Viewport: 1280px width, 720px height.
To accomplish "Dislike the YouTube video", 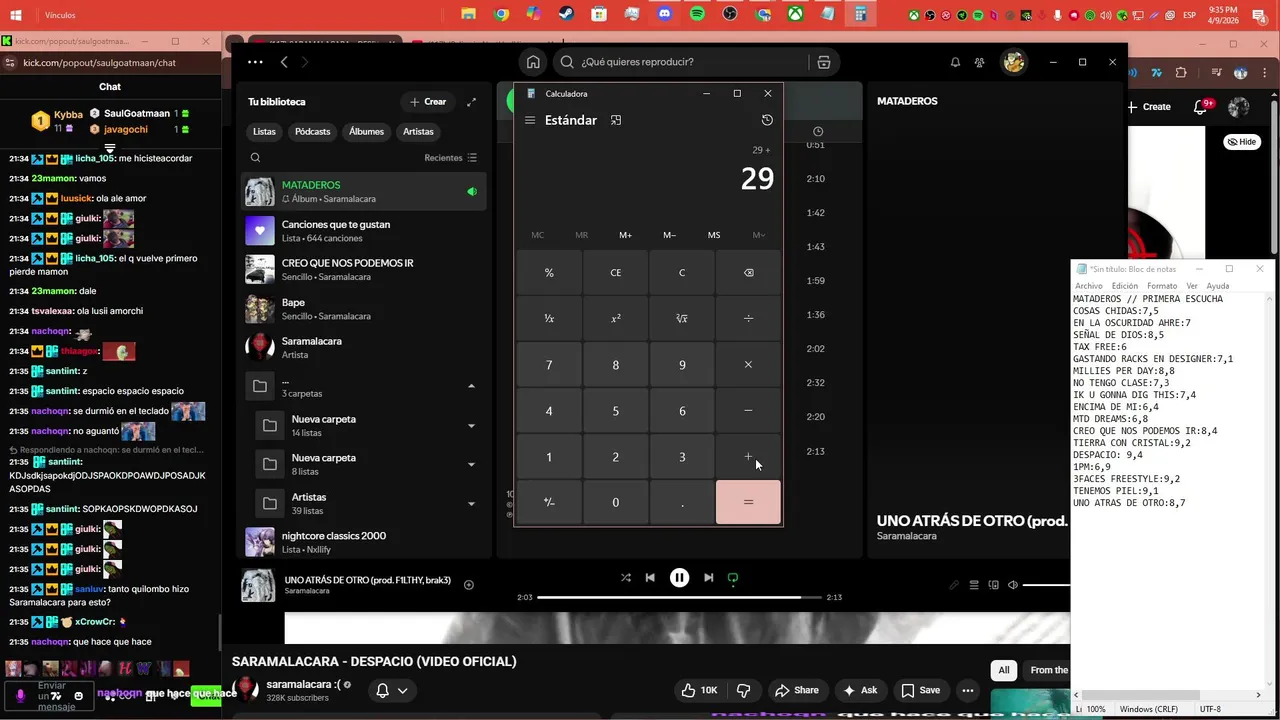I will [743, 690].
